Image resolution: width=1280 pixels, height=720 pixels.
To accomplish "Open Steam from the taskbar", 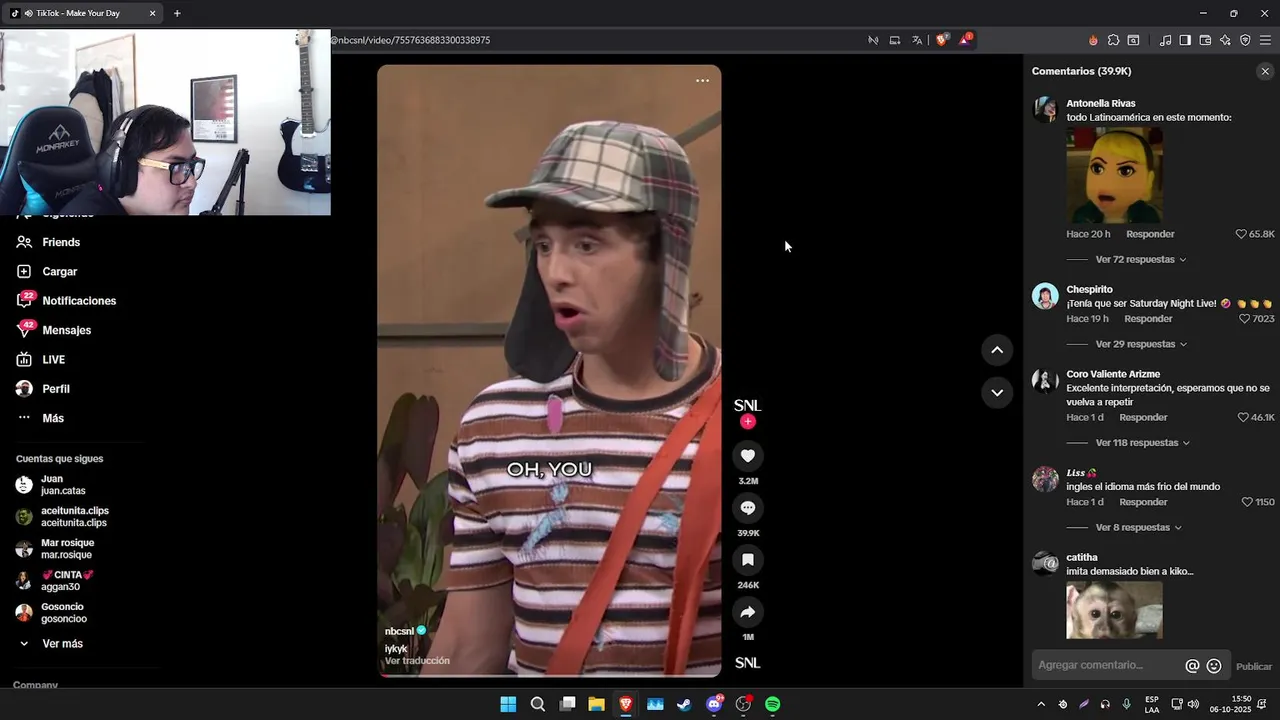I will [684, 704].
